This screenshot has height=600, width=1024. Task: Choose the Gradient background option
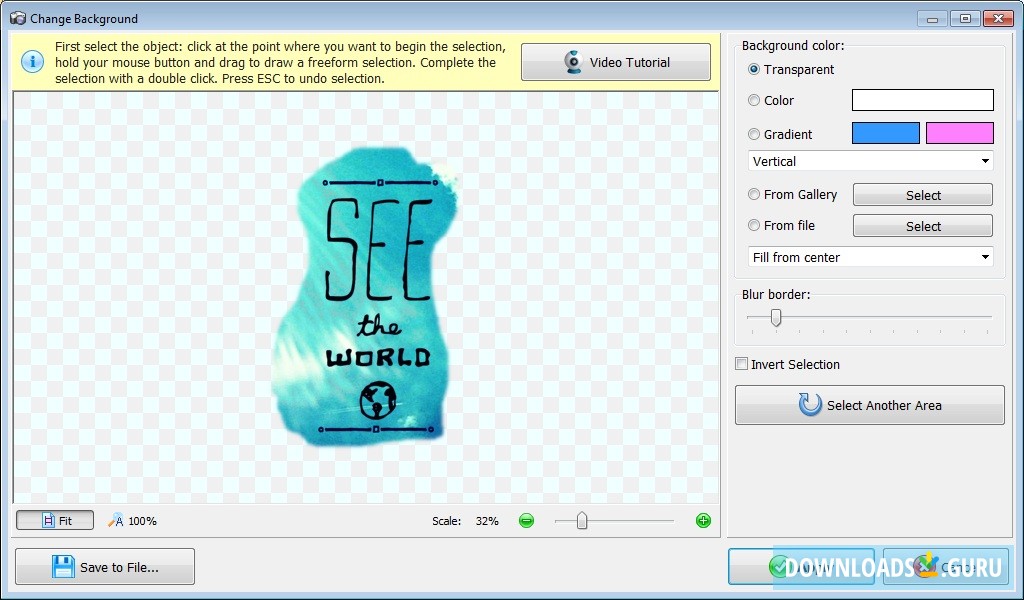pyautogui.click(x=754, y=135)
